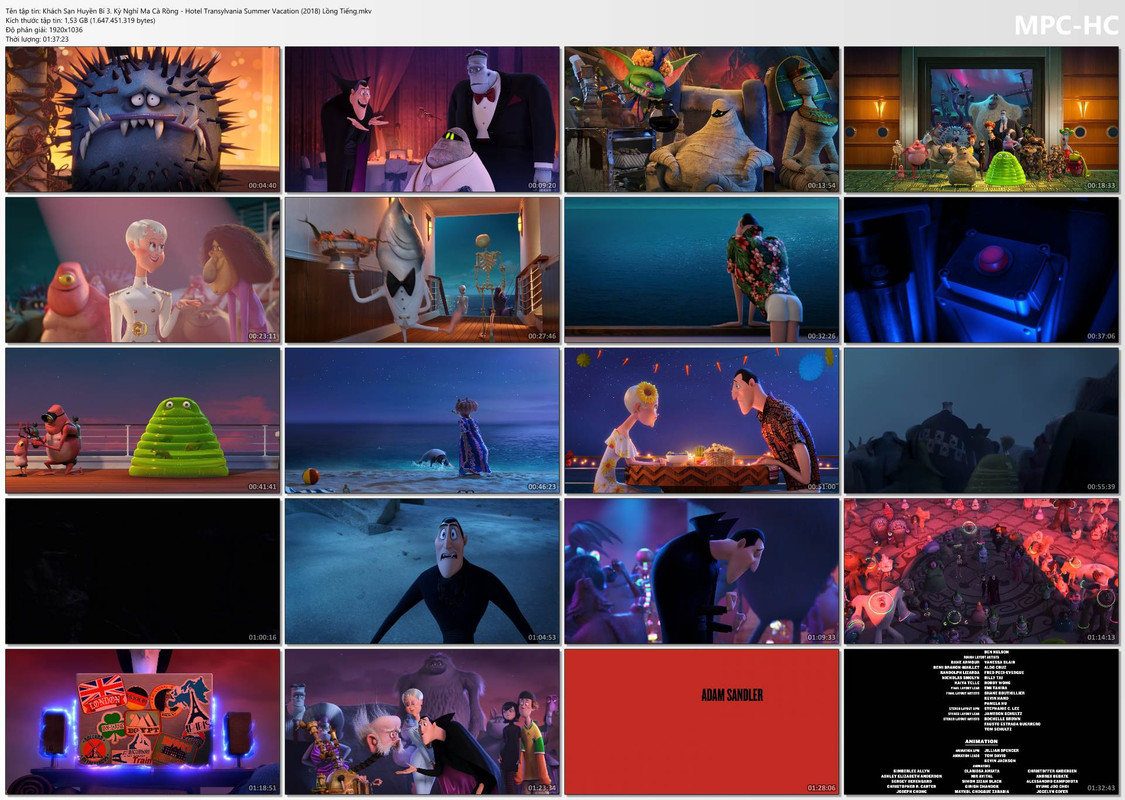Viewport: 1125px width, 800px height.
Task: Select the mummy thumbnail at 00:13:54
Action: click(x=702, y=119)
